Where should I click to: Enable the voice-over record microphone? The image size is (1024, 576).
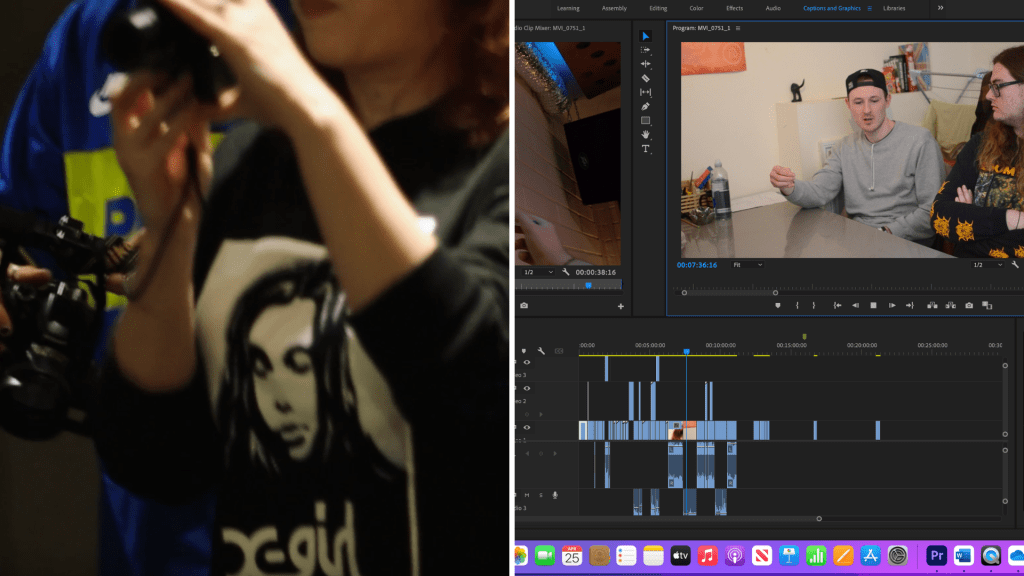tap(554, 493)
